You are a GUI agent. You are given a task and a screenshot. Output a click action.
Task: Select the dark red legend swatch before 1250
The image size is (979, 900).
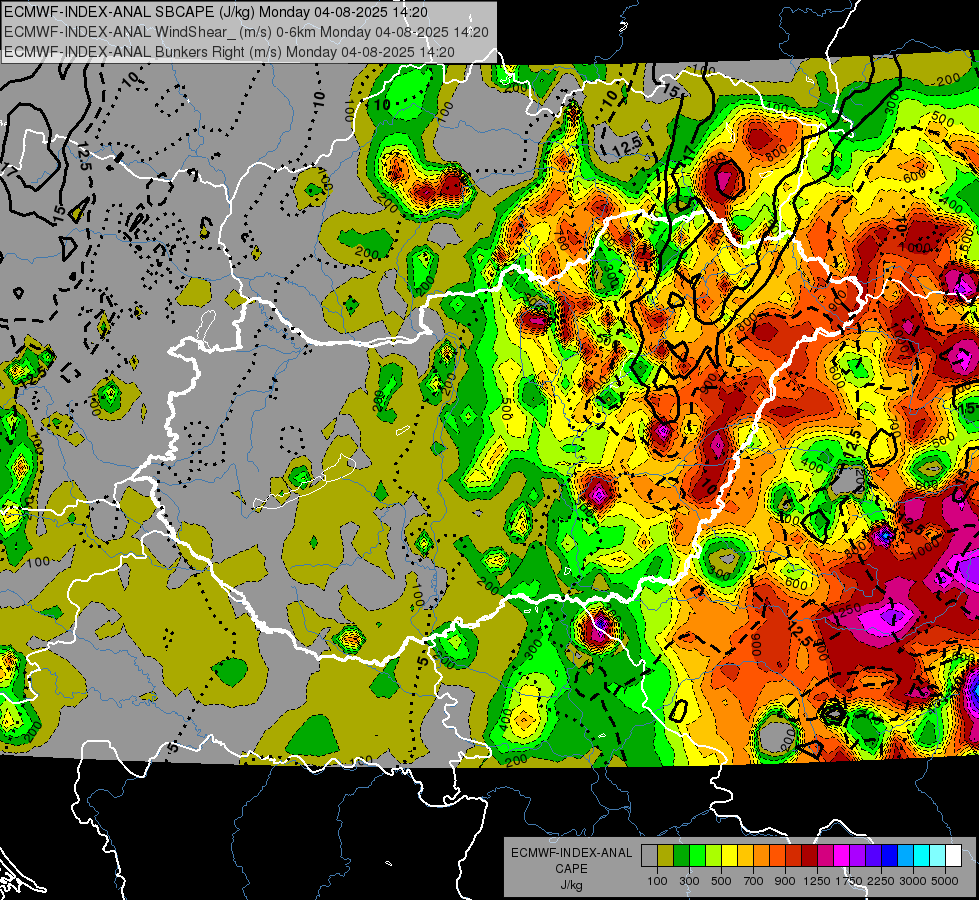tap(810, 856)
